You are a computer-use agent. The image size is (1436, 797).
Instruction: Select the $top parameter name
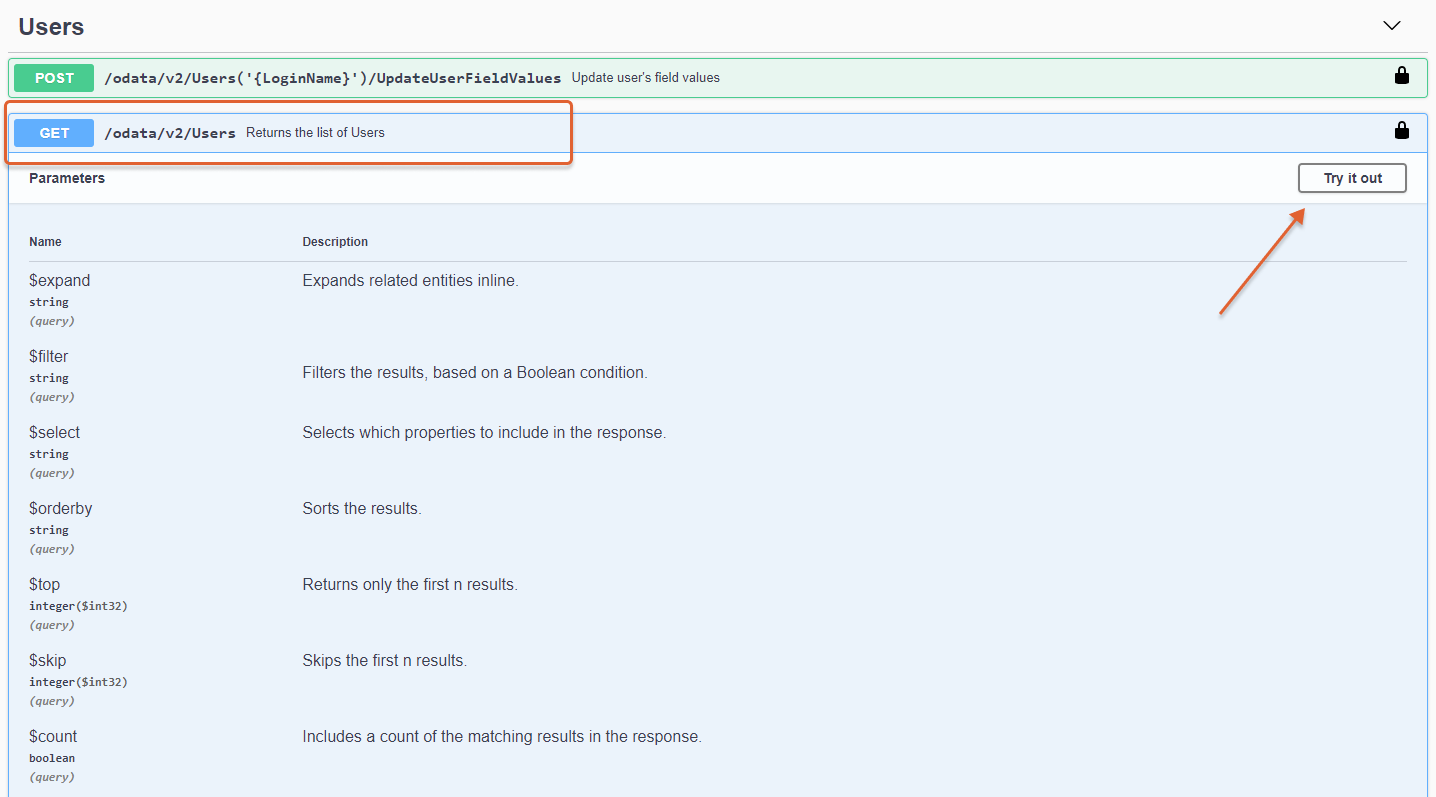(44, 585)
